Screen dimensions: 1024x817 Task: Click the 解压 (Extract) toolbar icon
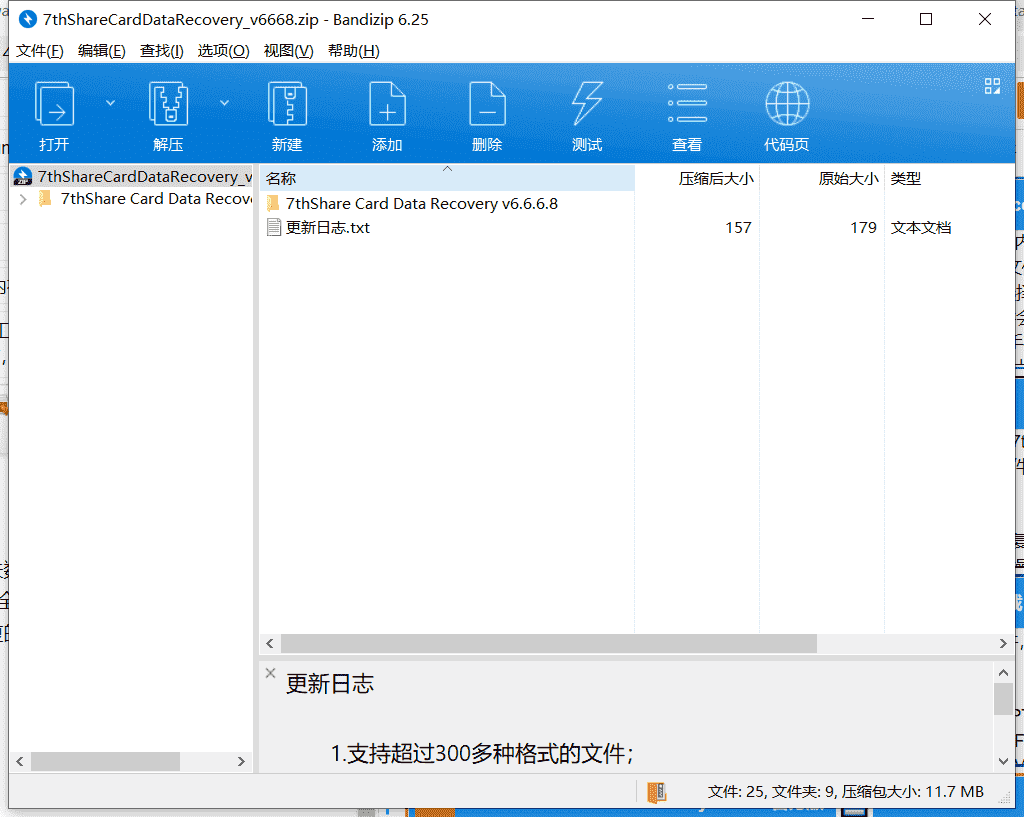[168, 103]
